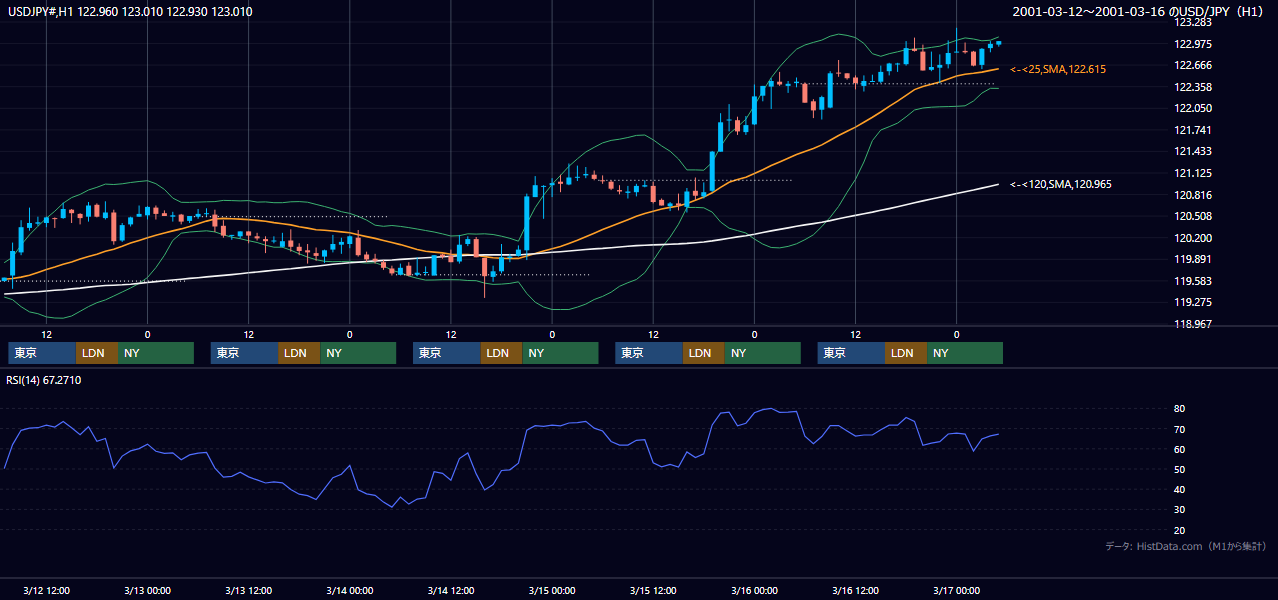This screenshot has height=600, width=1278.
Task: Select the 3/14 00:00 date label
Action: tap(350, 590)
